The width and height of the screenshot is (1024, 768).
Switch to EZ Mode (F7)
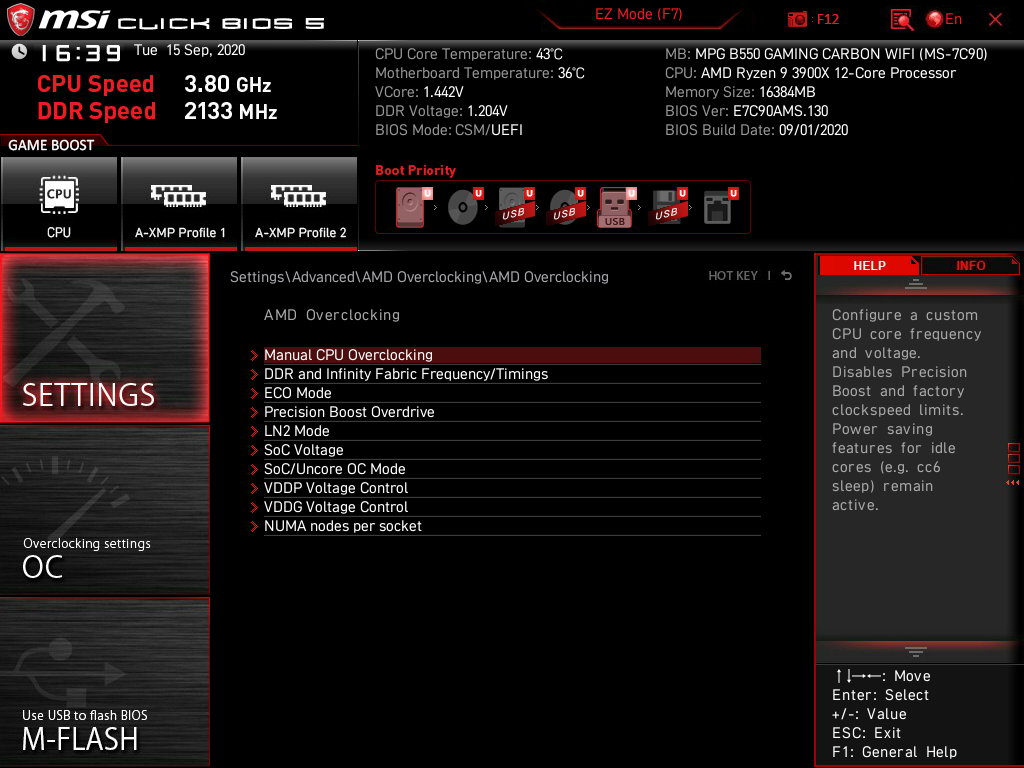638,15
